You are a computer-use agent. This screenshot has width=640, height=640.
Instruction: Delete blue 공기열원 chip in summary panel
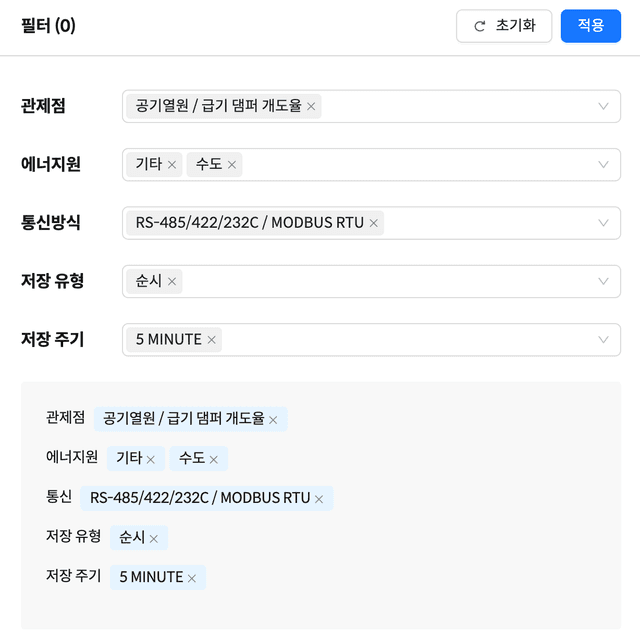coord(273,420)
